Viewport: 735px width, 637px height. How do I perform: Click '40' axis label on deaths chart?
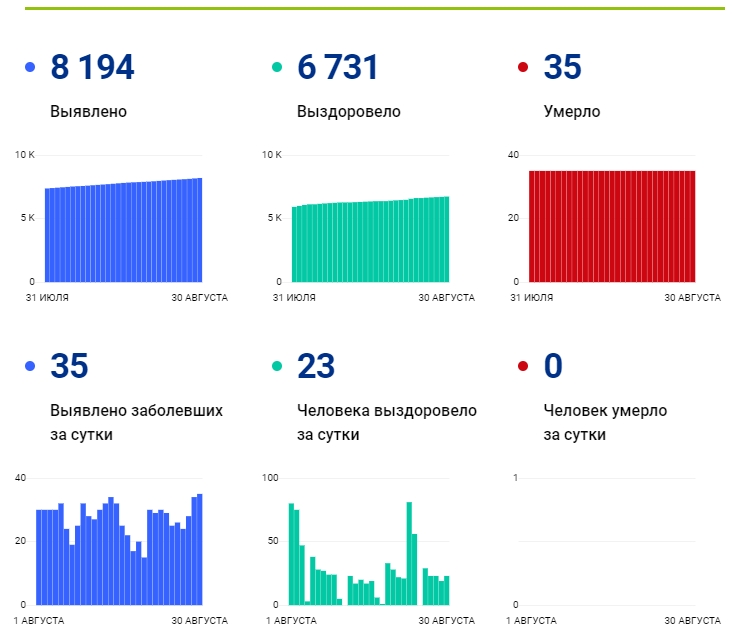pos(513,155)
